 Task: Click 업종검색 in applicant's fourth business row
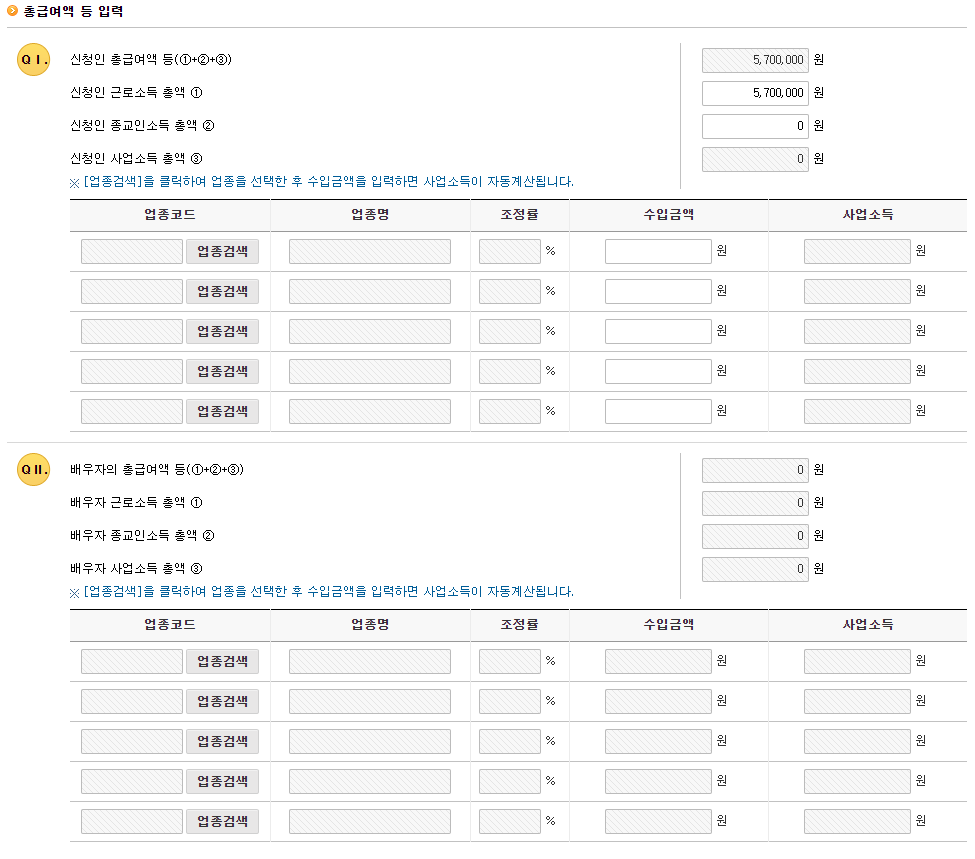click(x=223, y=371)
